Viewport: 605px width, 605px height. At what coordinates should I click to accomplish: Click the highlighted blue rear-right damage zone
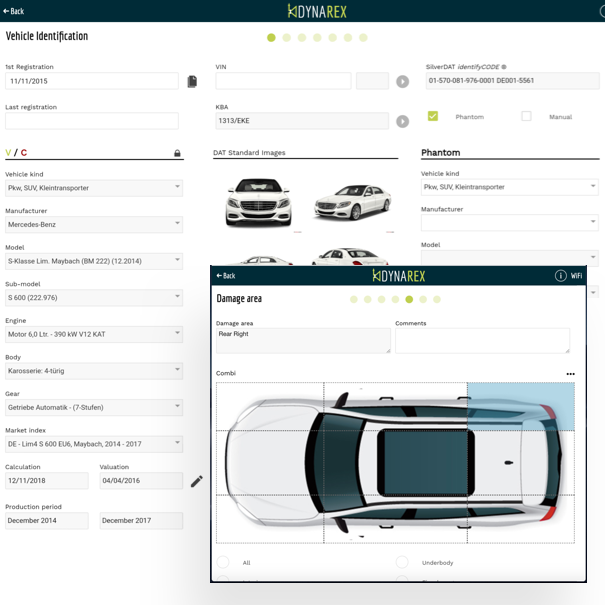pyautogui.click(x=521, y=407)
